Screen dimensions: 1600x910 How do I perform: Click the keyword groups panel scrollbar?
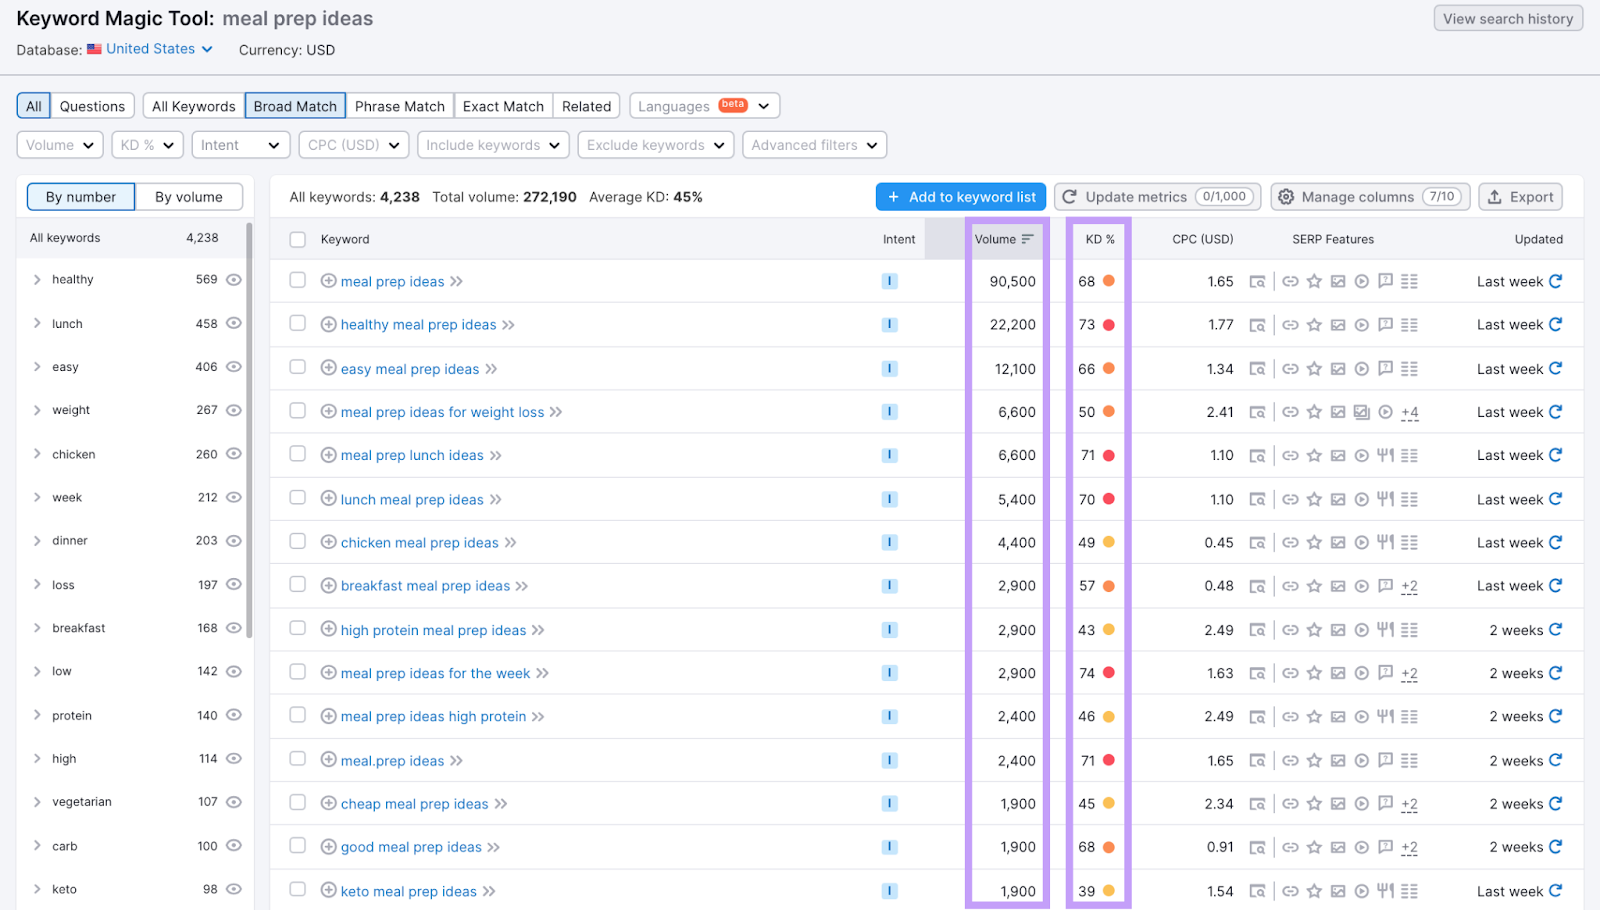tap(249, 430)
